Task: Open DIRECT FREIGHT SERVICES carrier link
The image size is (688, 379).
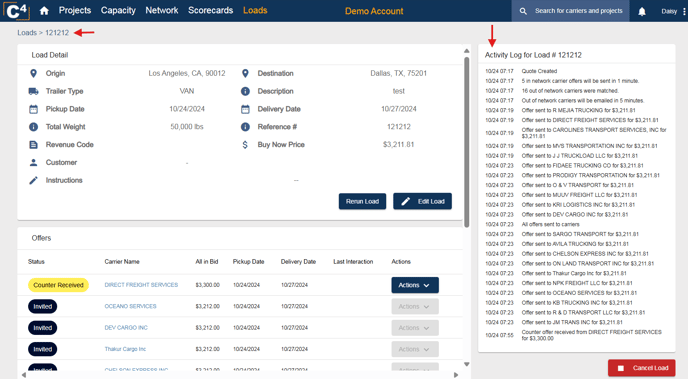Action: click(x=141, y=285)
